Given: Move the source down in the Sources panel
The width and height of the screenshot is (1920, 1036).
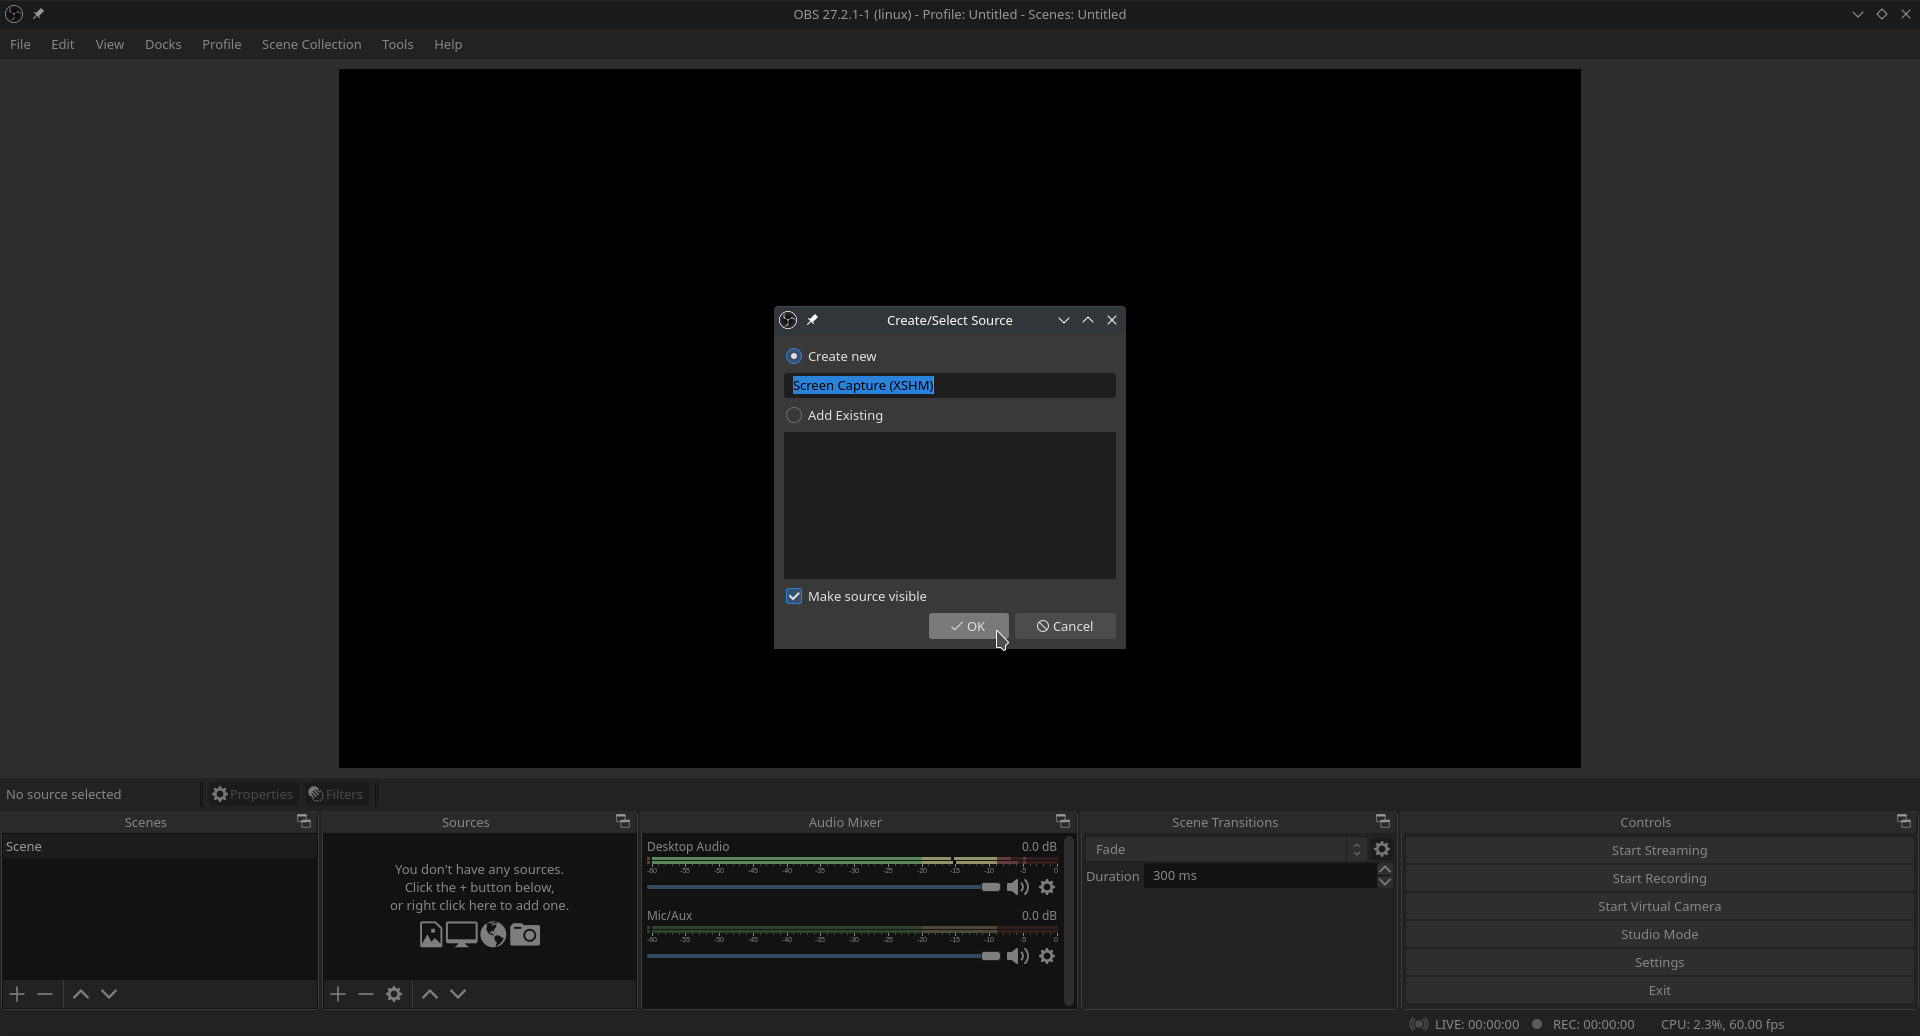Looking at the screenshot, I should coord(458,994).
